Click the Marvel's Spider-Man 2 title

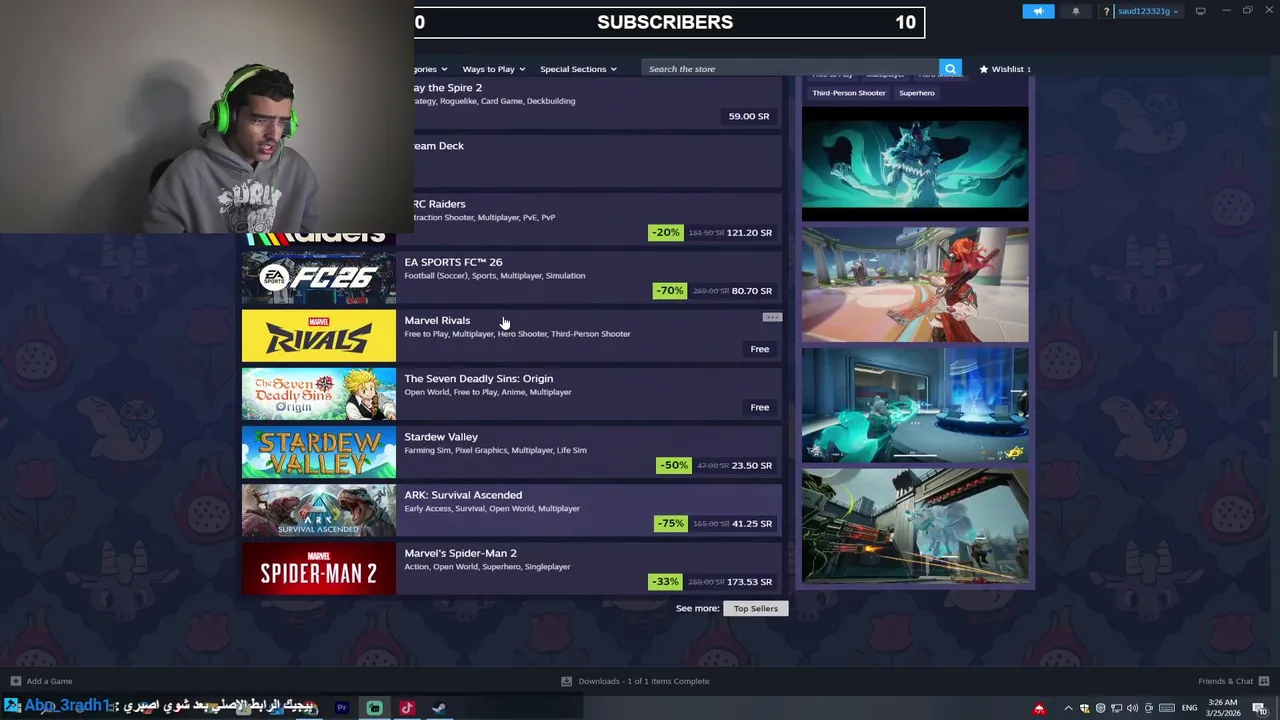460,552
